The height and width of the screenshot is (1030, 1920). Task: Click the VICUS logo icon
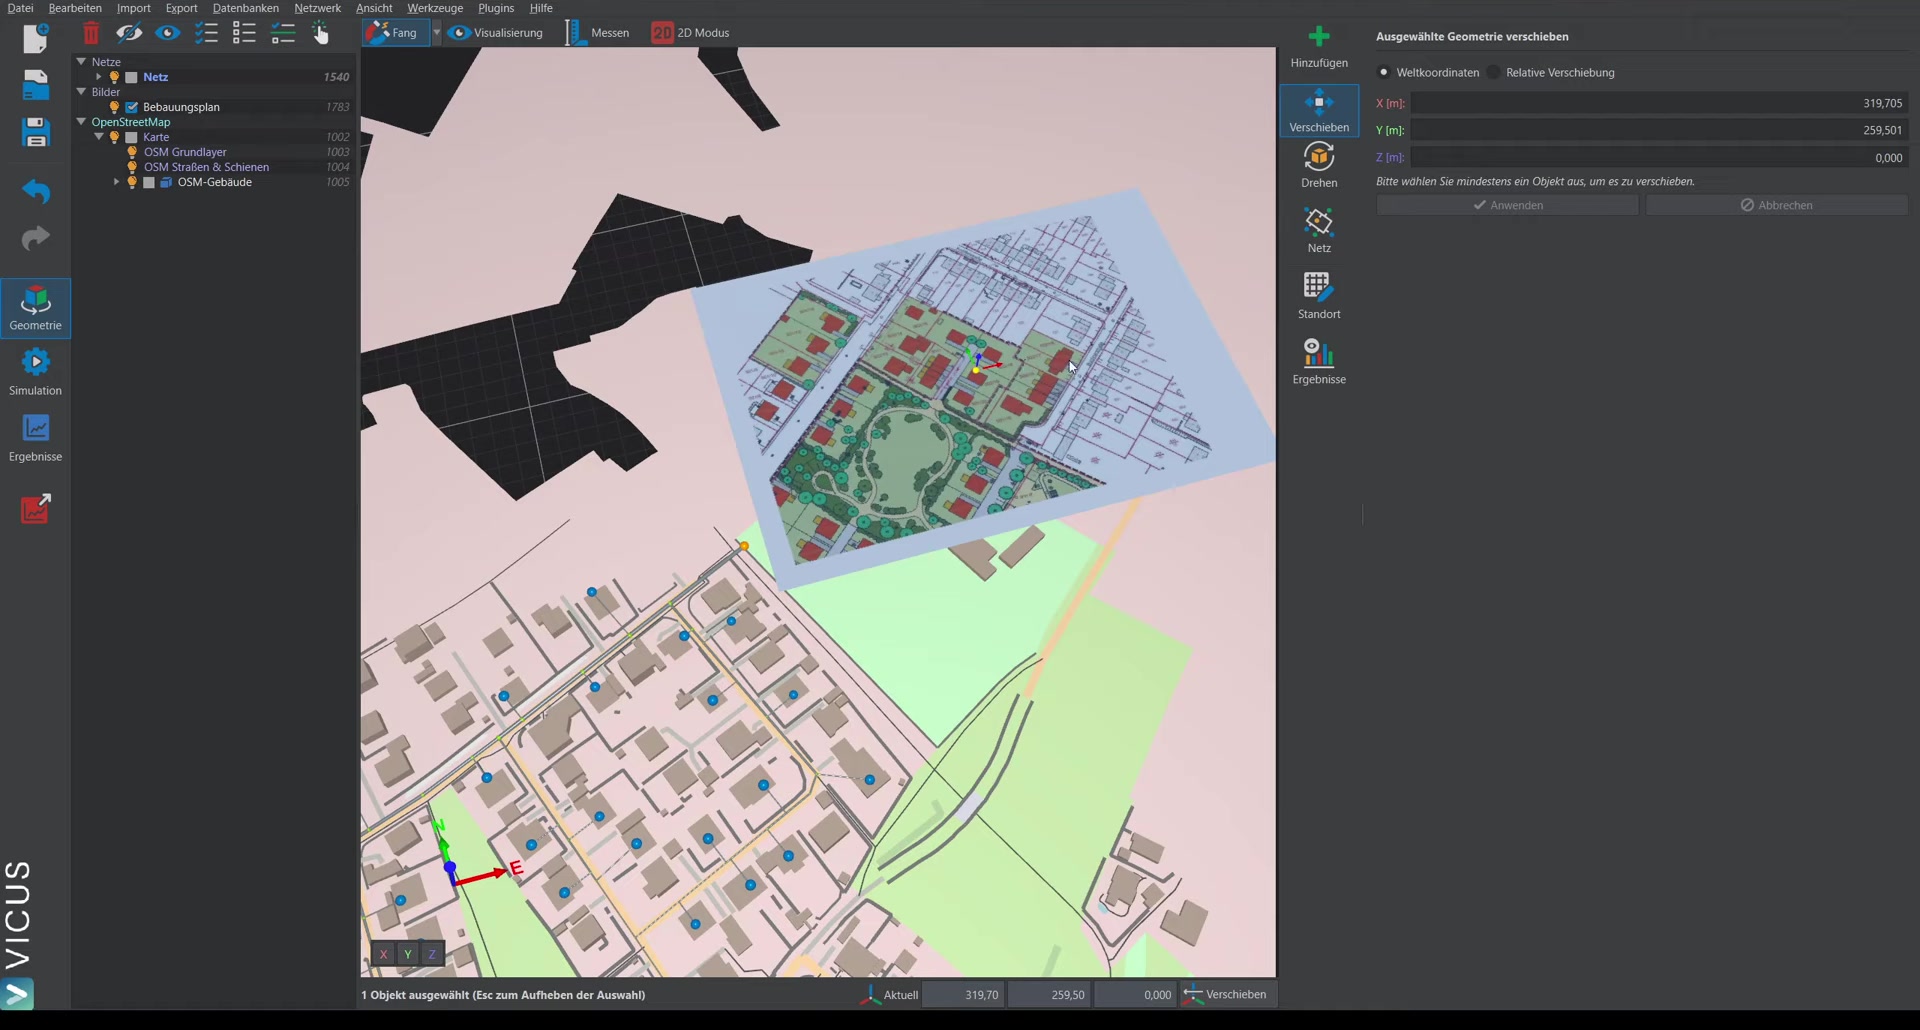pos(18,994)
